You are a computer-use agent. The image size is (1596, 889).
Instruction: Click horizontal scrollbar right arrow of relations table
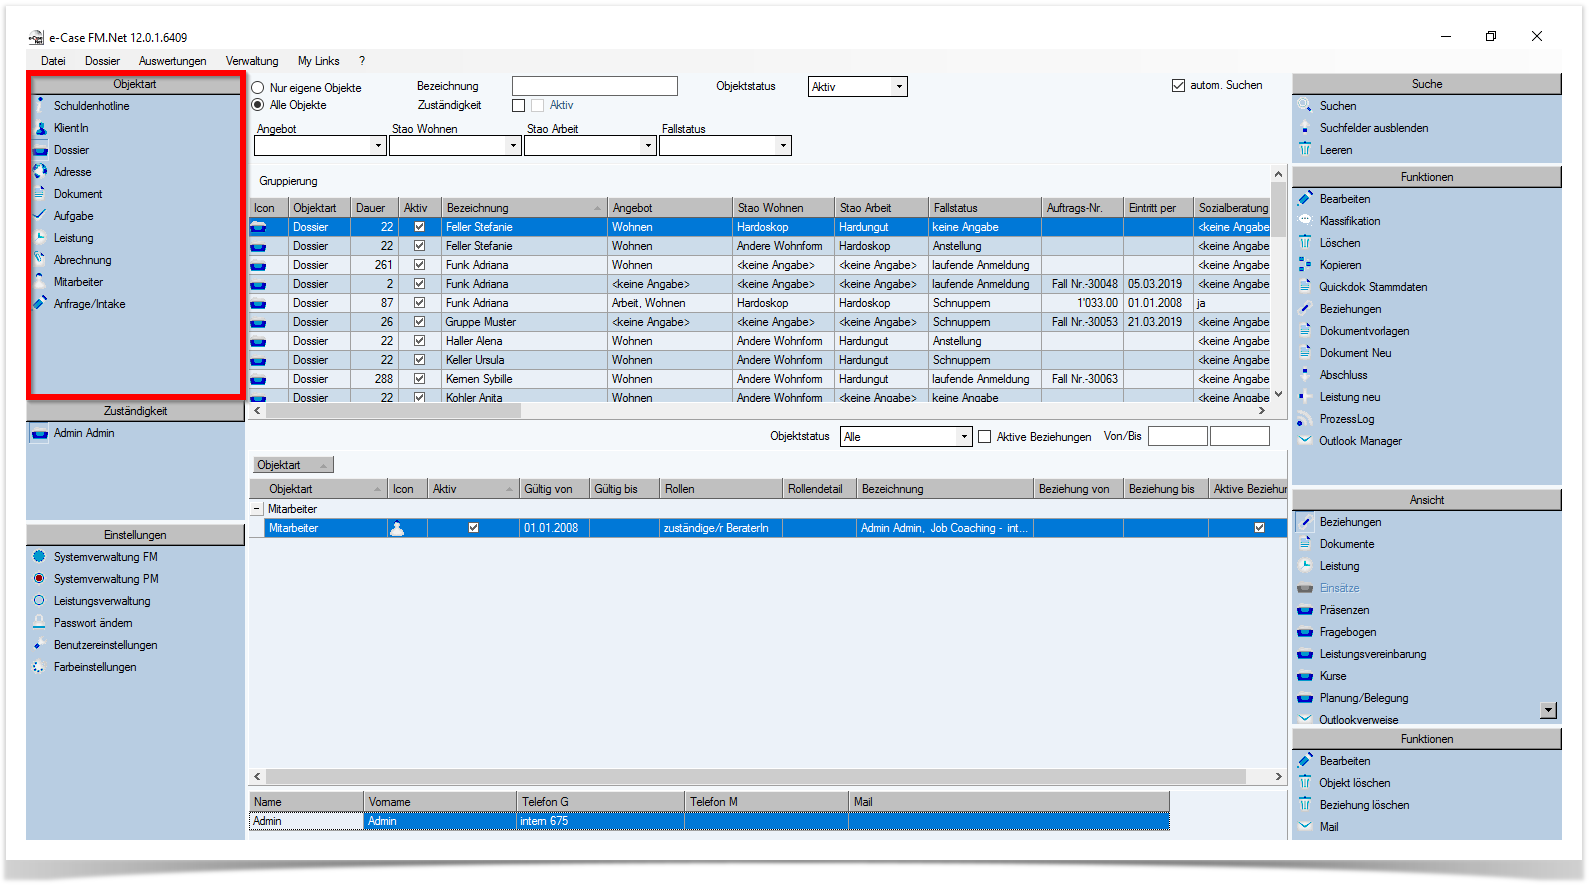pyautogui.click(x=1278, y=776)
